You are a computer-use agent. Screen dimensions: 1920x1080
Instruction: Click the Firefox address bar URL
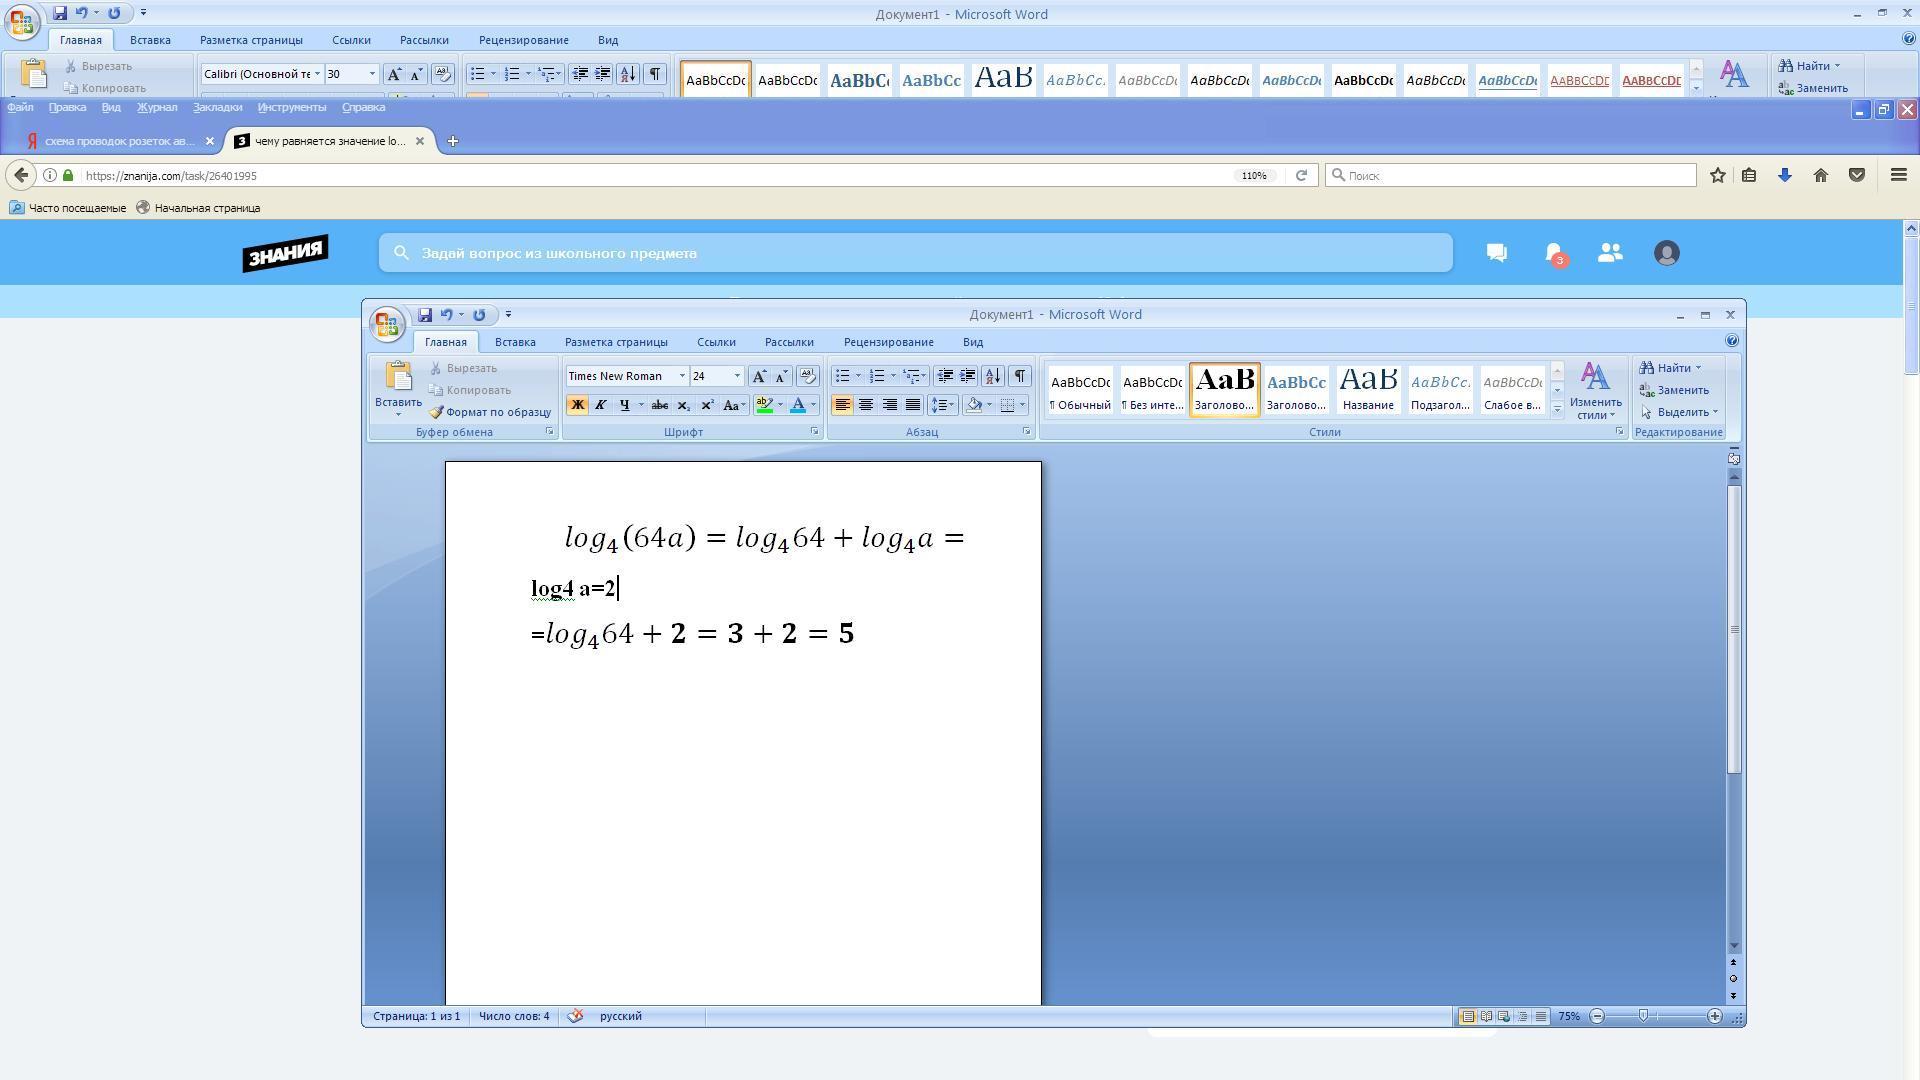[171, 176]
